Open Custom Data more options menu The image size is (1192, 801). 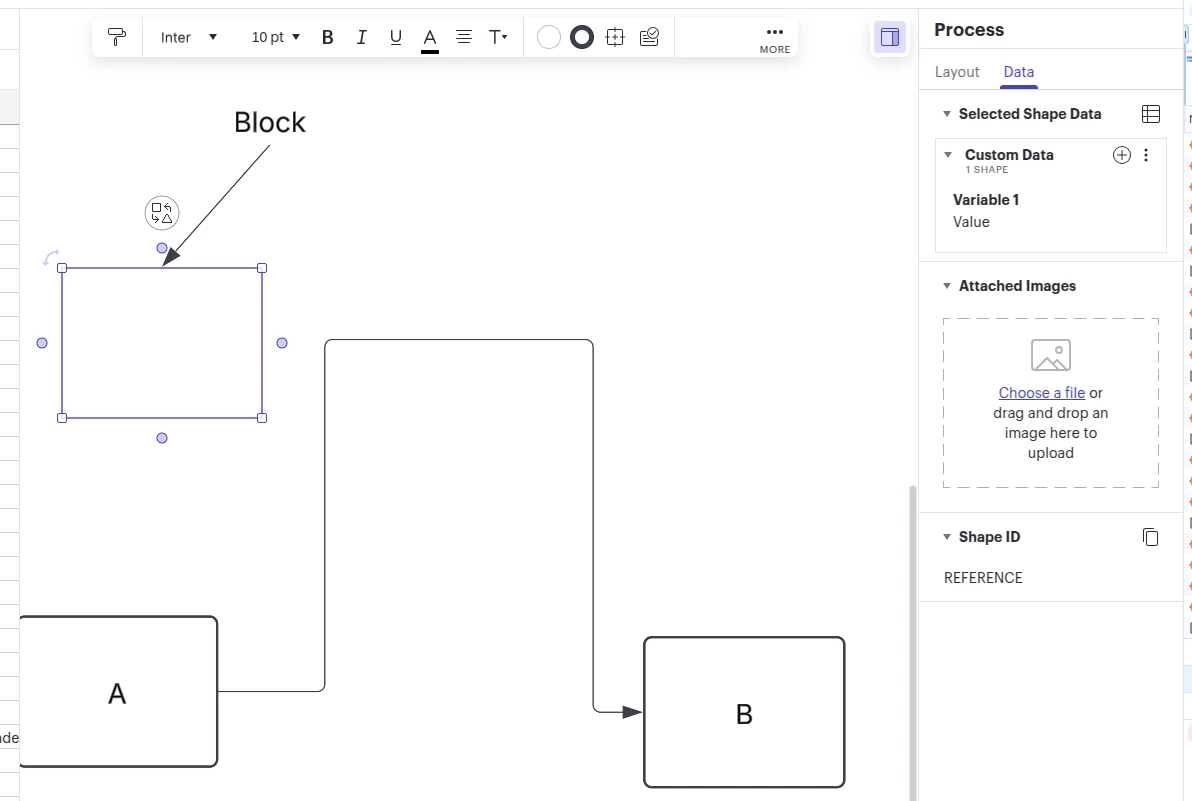coord(1146,155)
